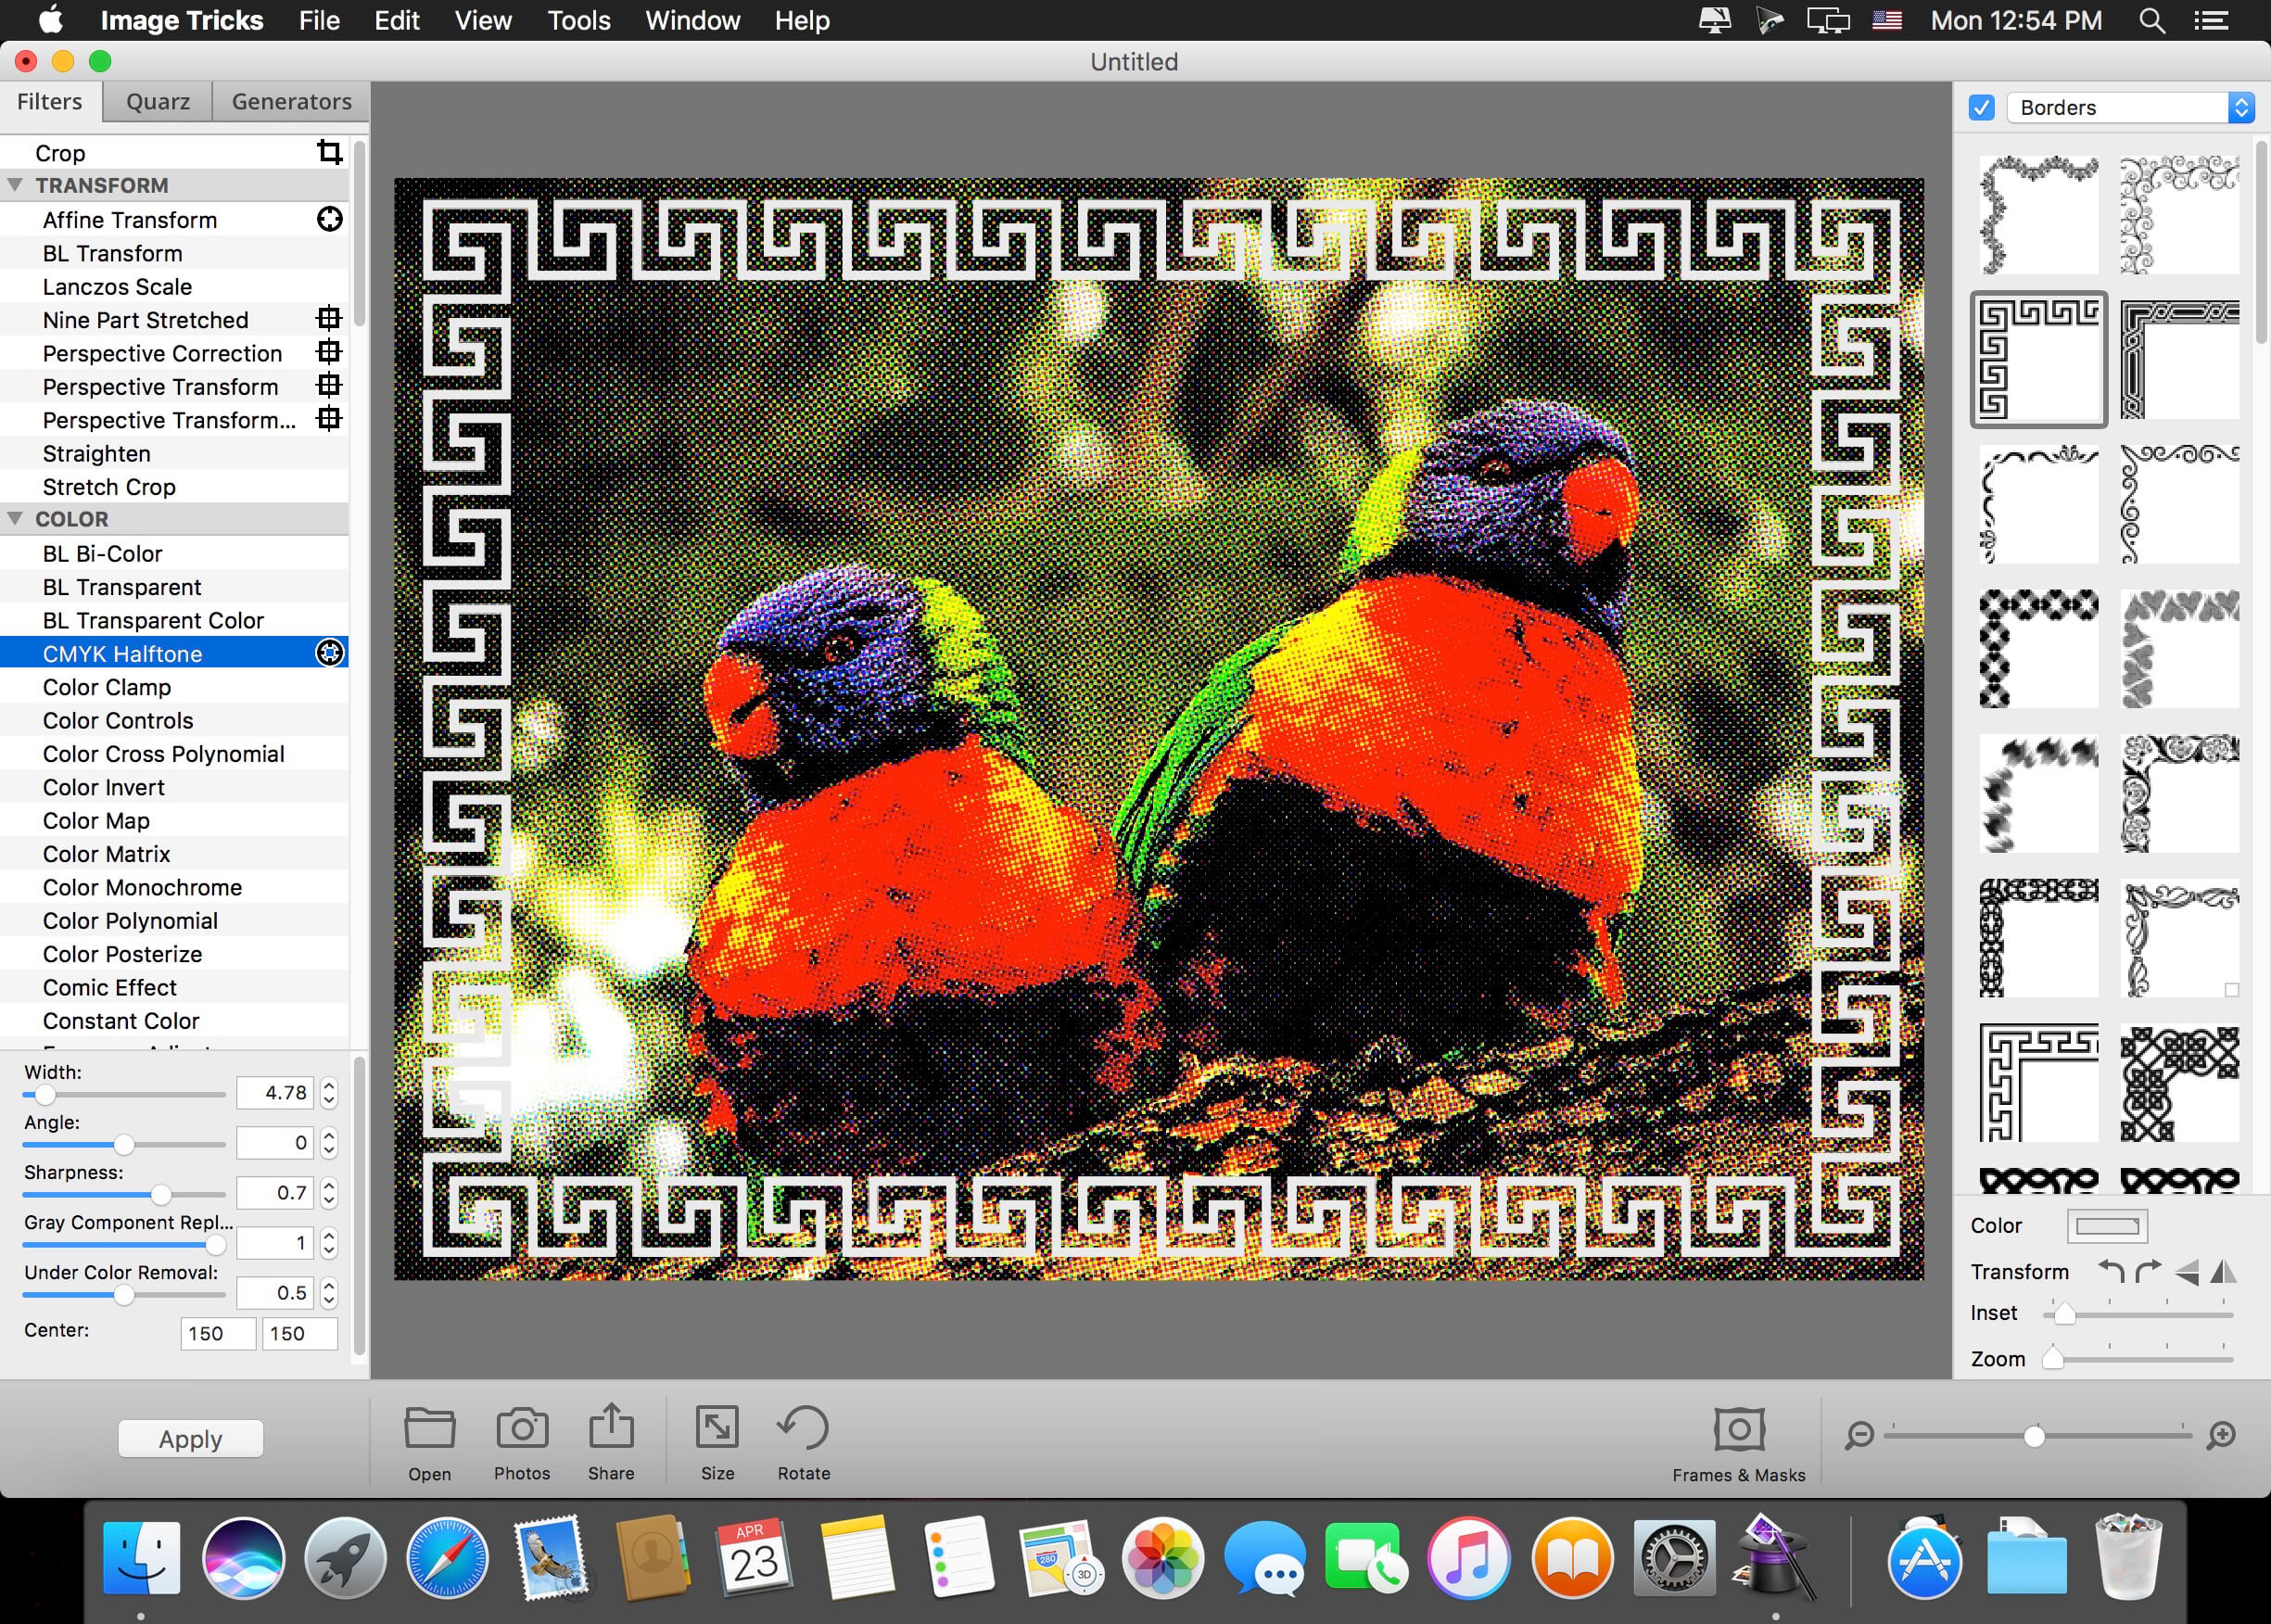Select the Crop tool icon in filter list
This screenshot has height=1624, width=2271.
329,152
